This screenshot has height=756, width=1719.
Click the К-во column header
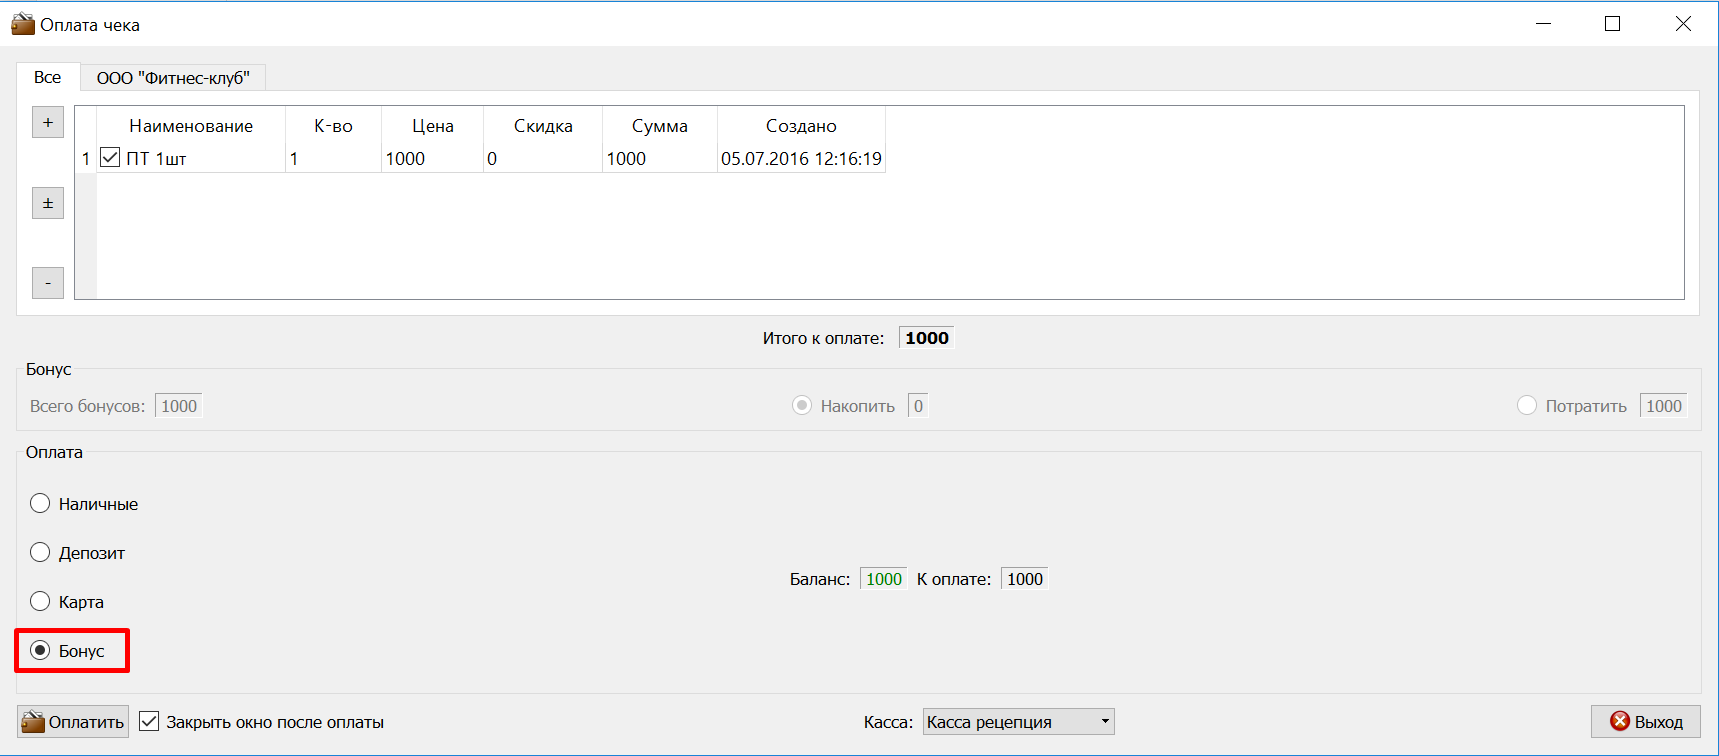(333, 126)
